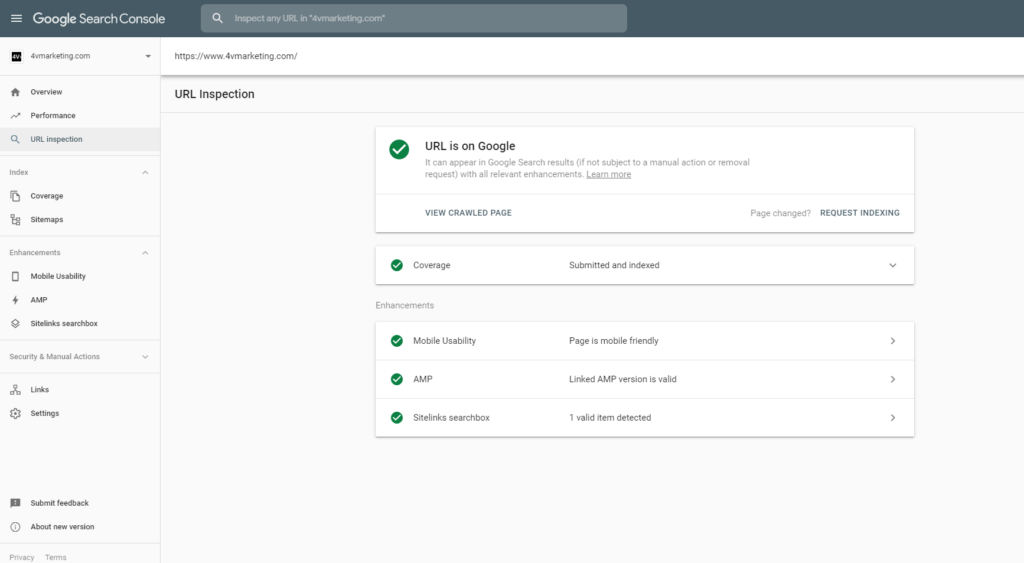Open the Privacy link
The width and height of the screenshot is (1024, 563).
click(22, 557)
